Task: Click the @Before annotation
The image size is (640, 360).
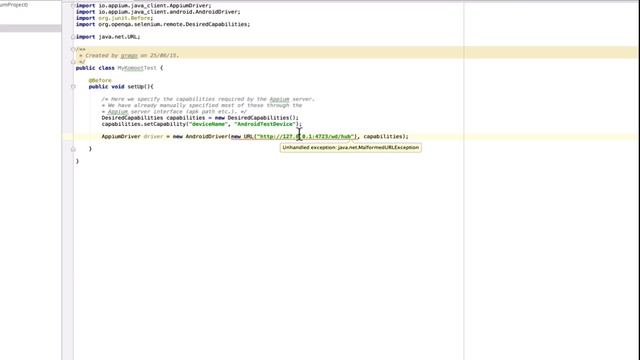Action: [100, 80]
